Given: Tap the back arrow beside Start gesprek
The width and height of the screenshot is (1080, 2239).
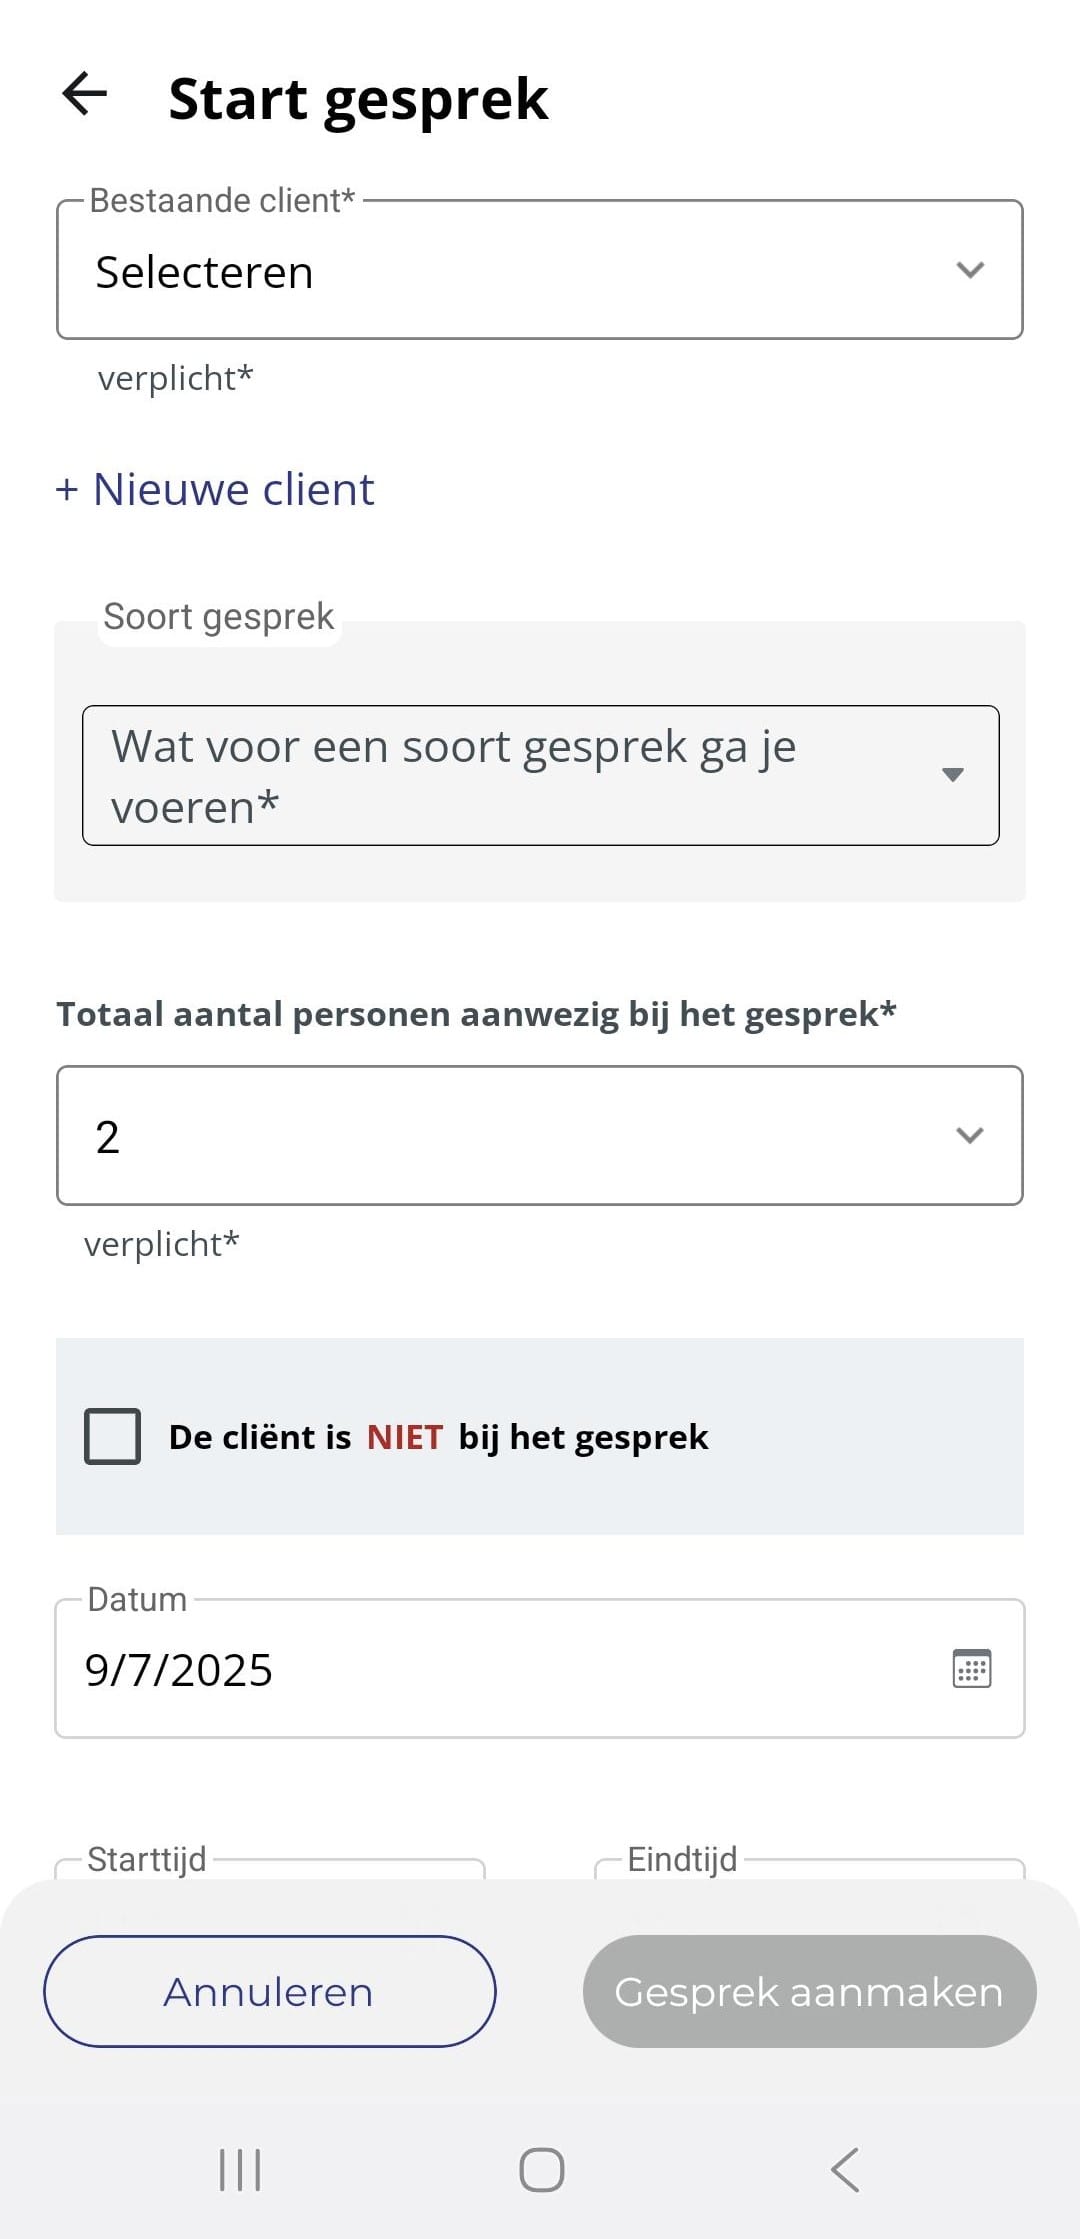Looking at the screenshot, I should click(x=85, y=95).
